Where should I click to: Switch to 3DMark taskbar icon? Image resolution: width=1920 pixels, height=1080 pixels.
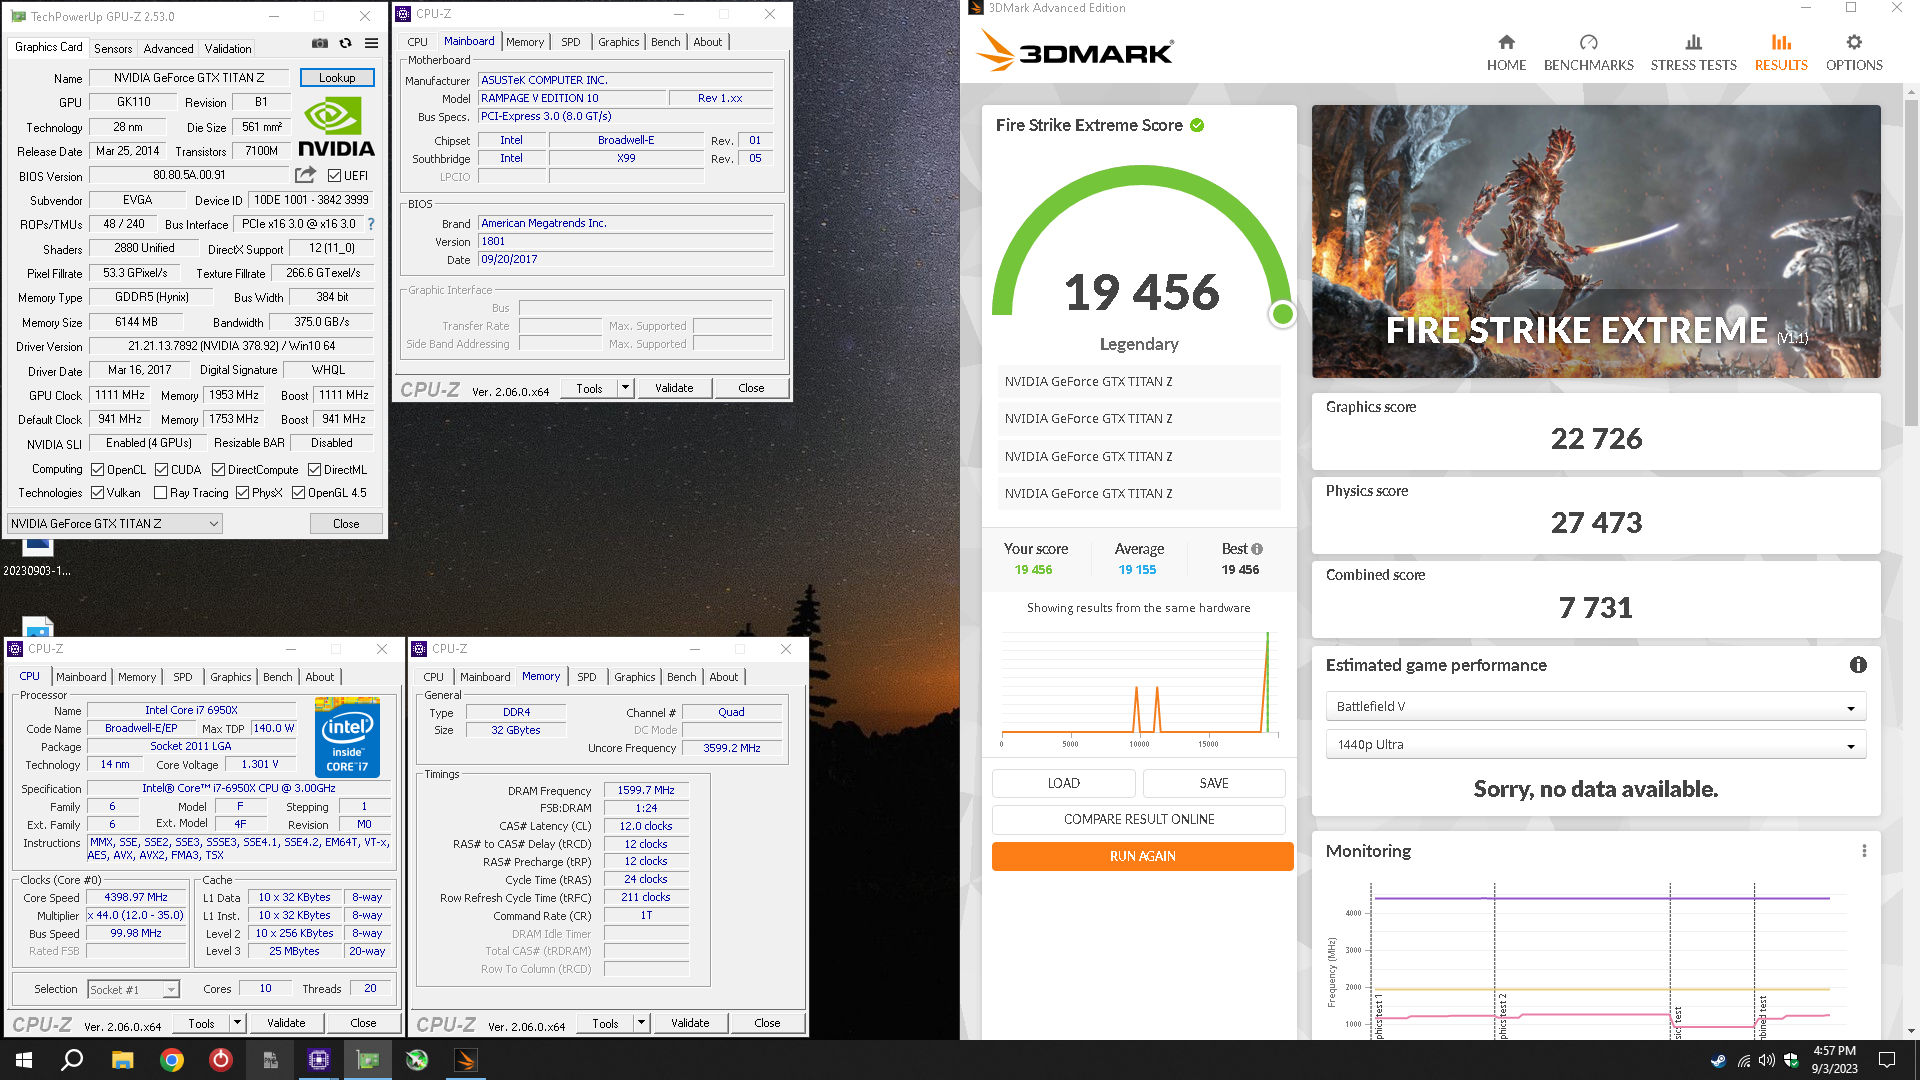466,1060
